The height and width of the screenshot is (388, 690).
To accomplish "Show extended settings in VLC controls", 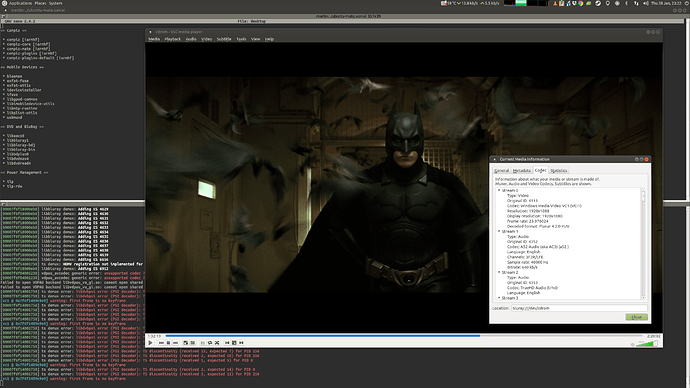I will click(x=193, y=343).
